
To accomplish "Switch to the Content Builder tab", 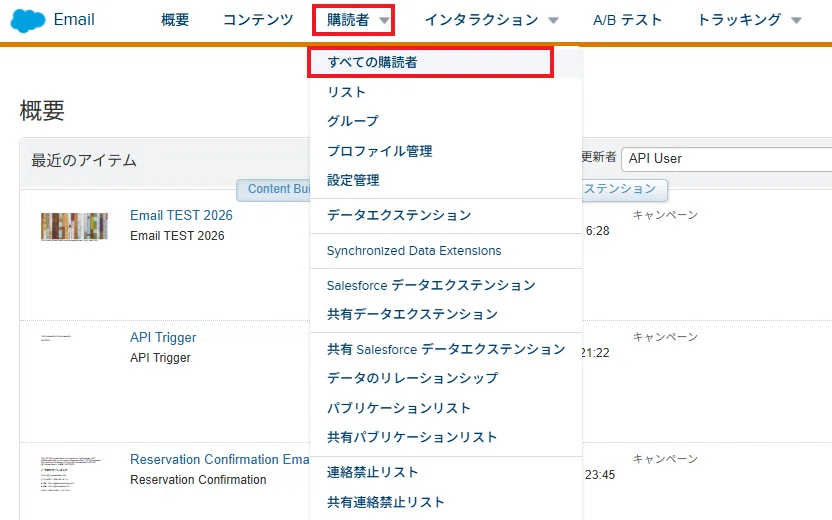I will [x=274, y=189].
